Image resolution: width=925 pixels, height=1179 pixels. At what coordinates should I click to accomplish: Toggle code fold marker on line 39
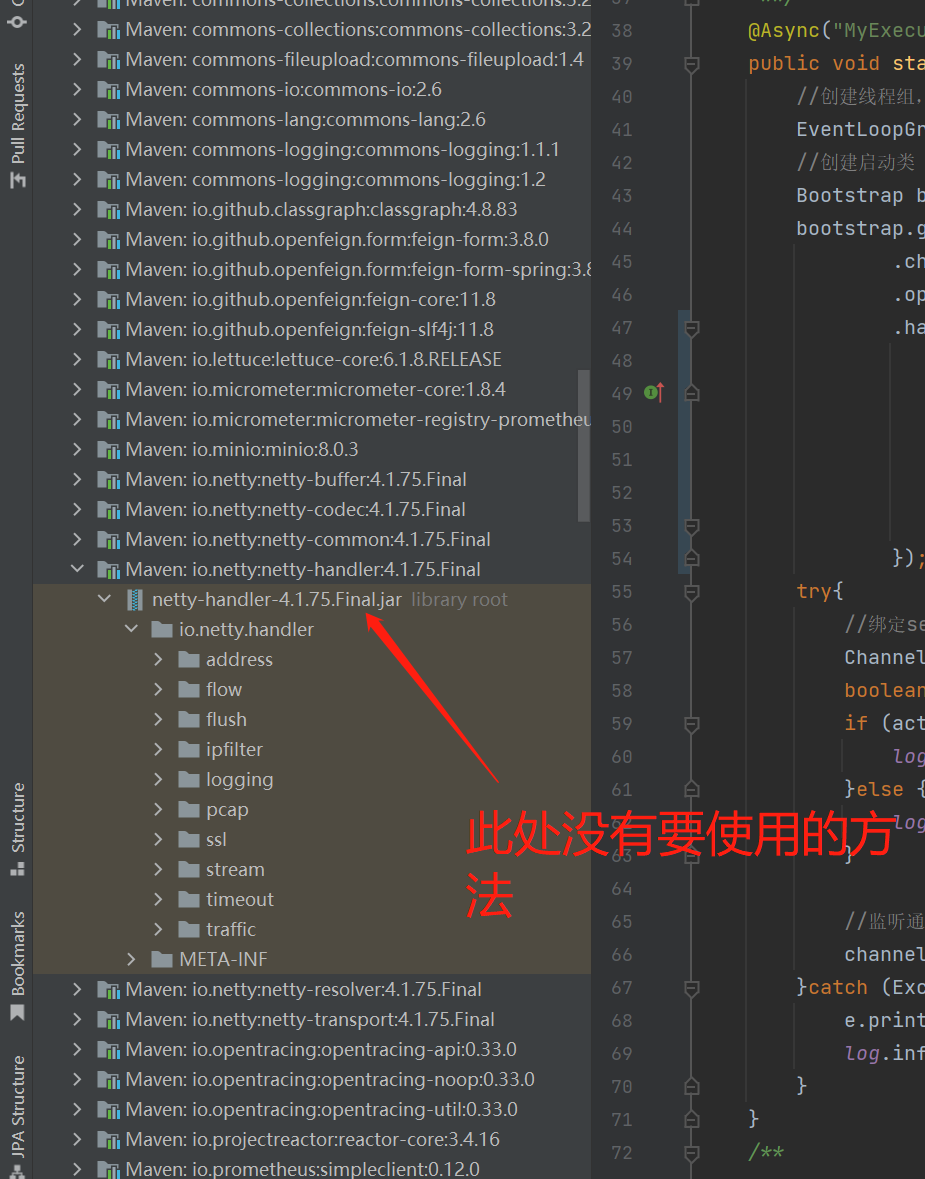pyautogui.click(x=692, y=65)
